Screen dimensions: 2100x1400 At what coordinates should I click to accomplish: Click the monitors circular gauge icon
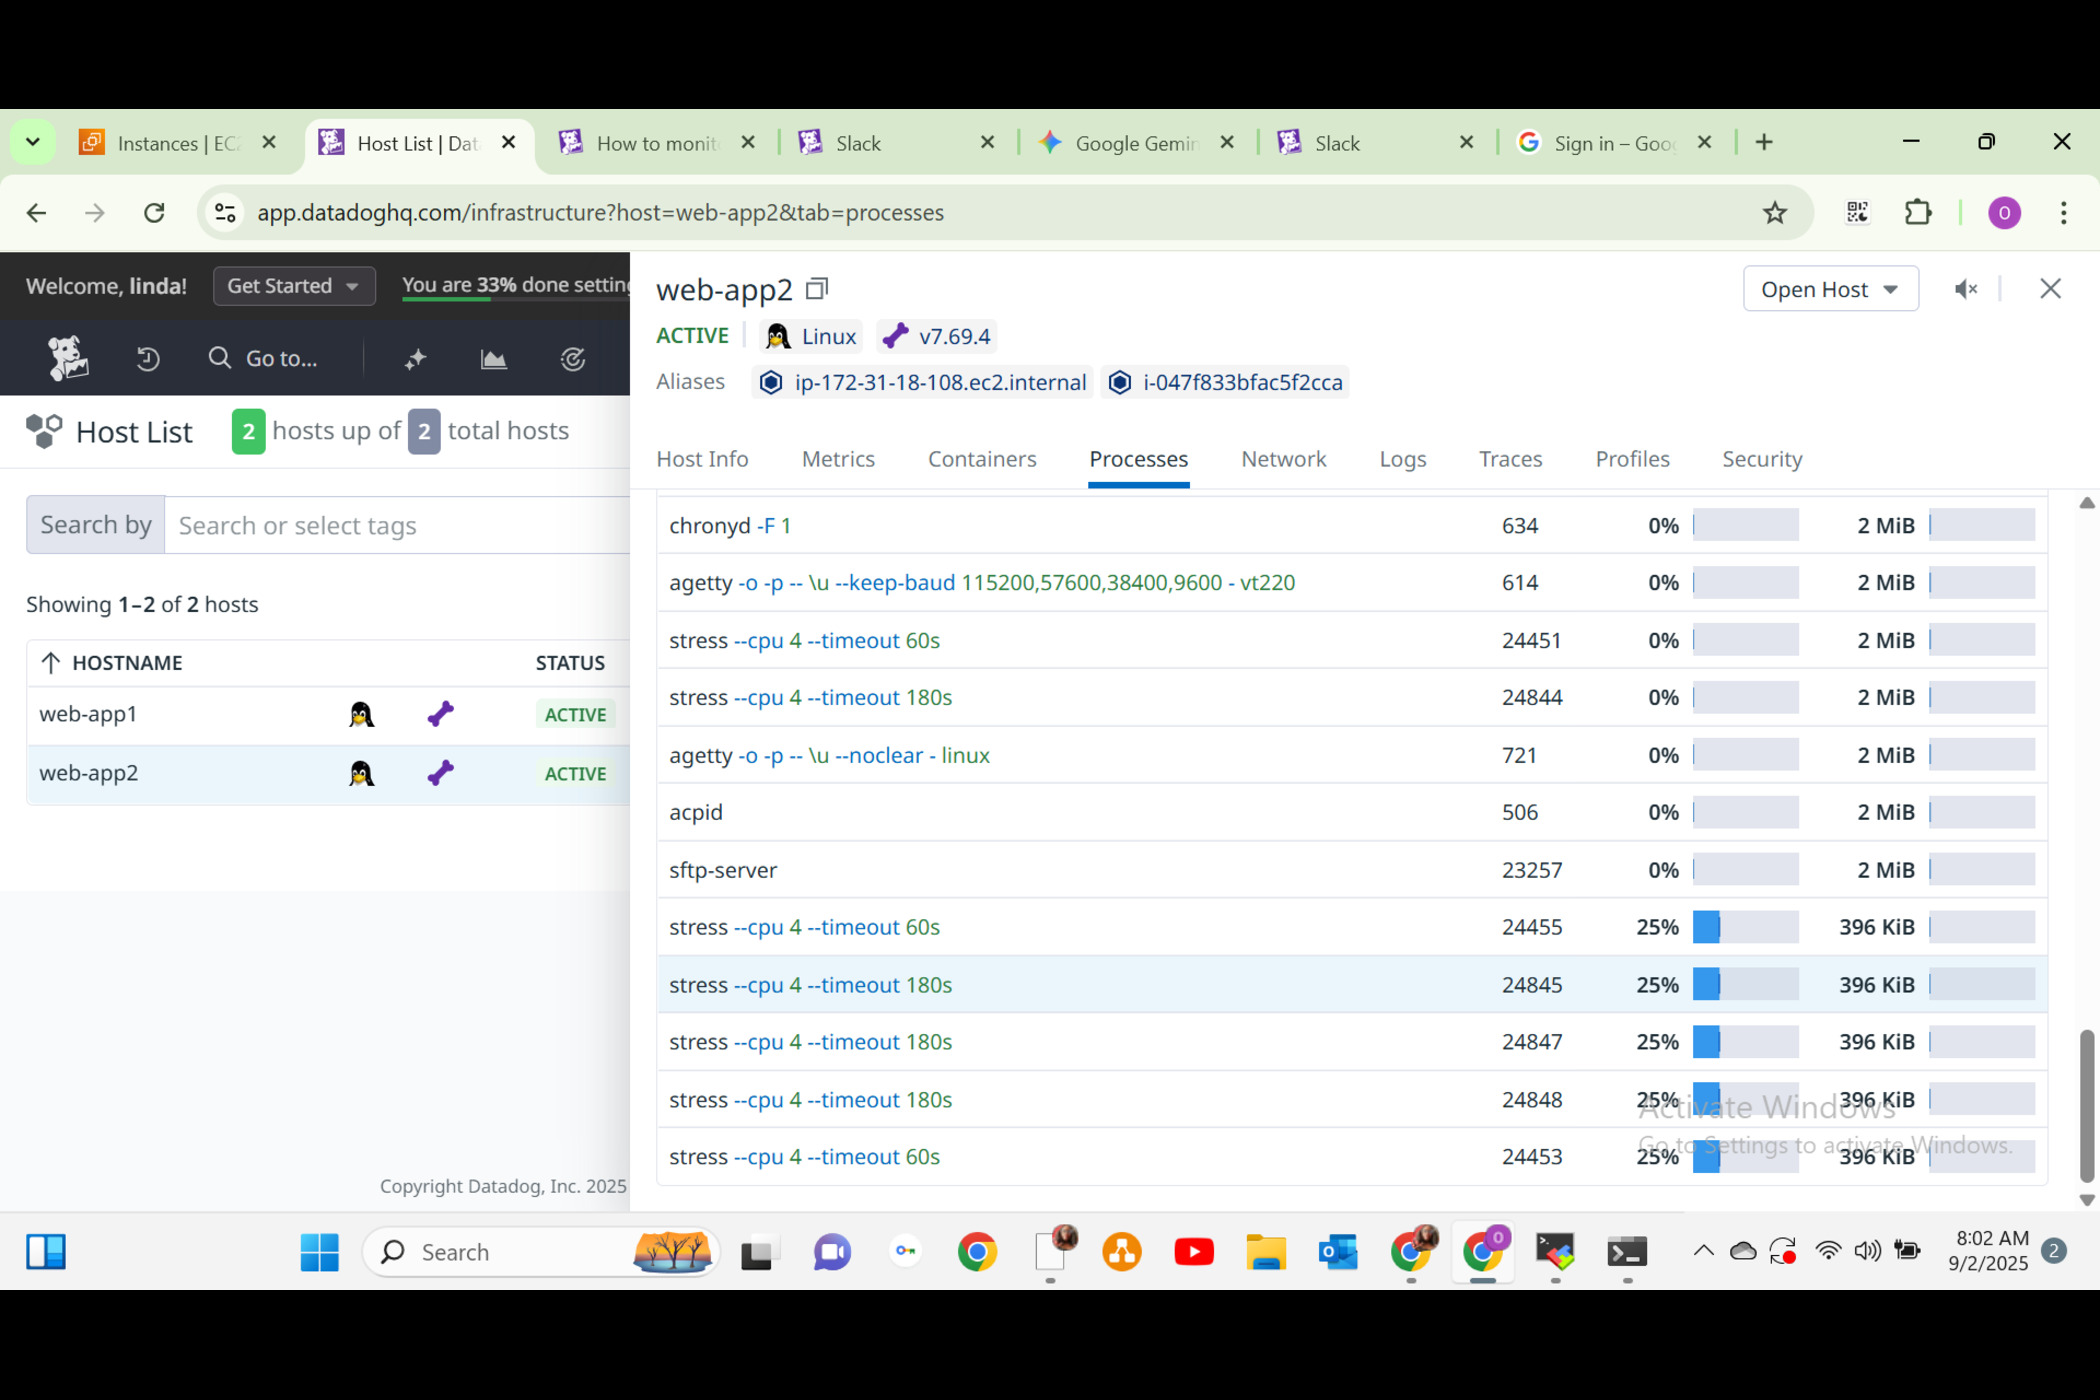(x=572, y=359)
